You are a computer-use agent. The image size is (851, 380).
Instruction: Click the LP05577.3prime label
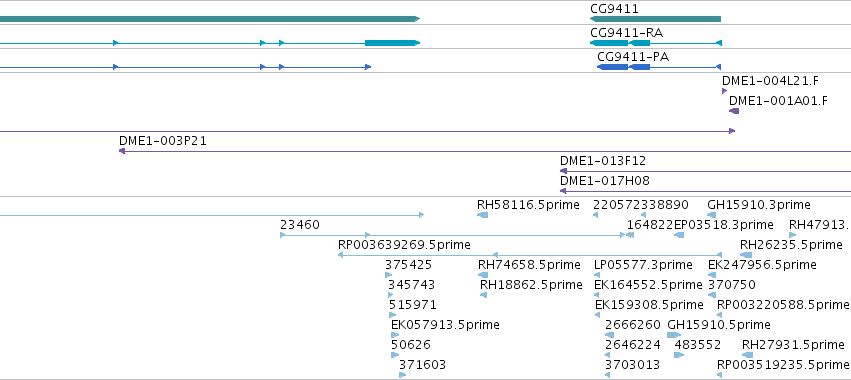click(643, 264)
